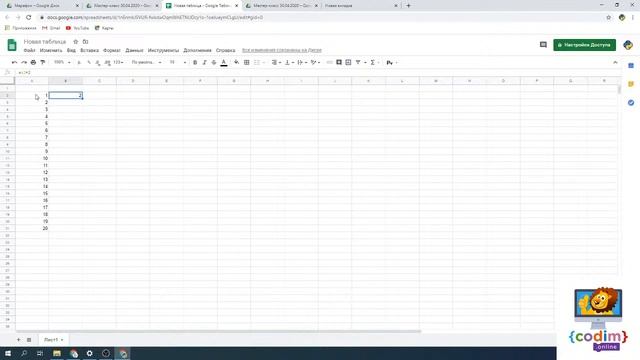Click the Insert chart icon
Image resolution: width=640 pixels, height=360 pixels.
coord(348,62)
